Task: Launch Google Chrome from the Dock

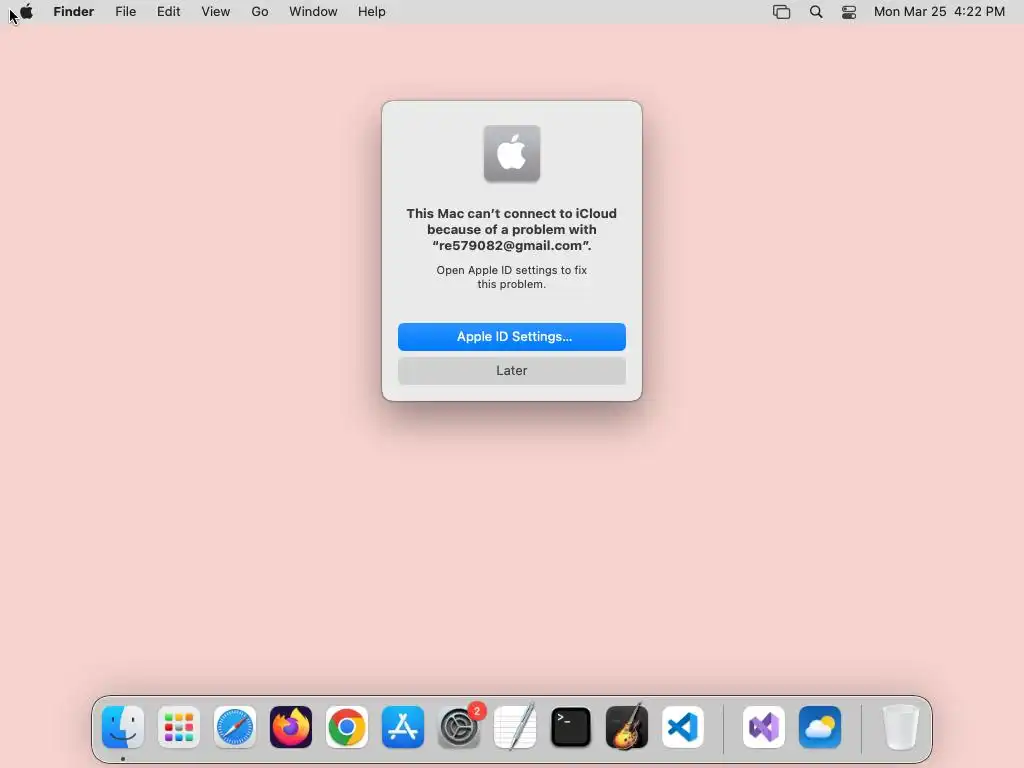Action: click(347, 727)
